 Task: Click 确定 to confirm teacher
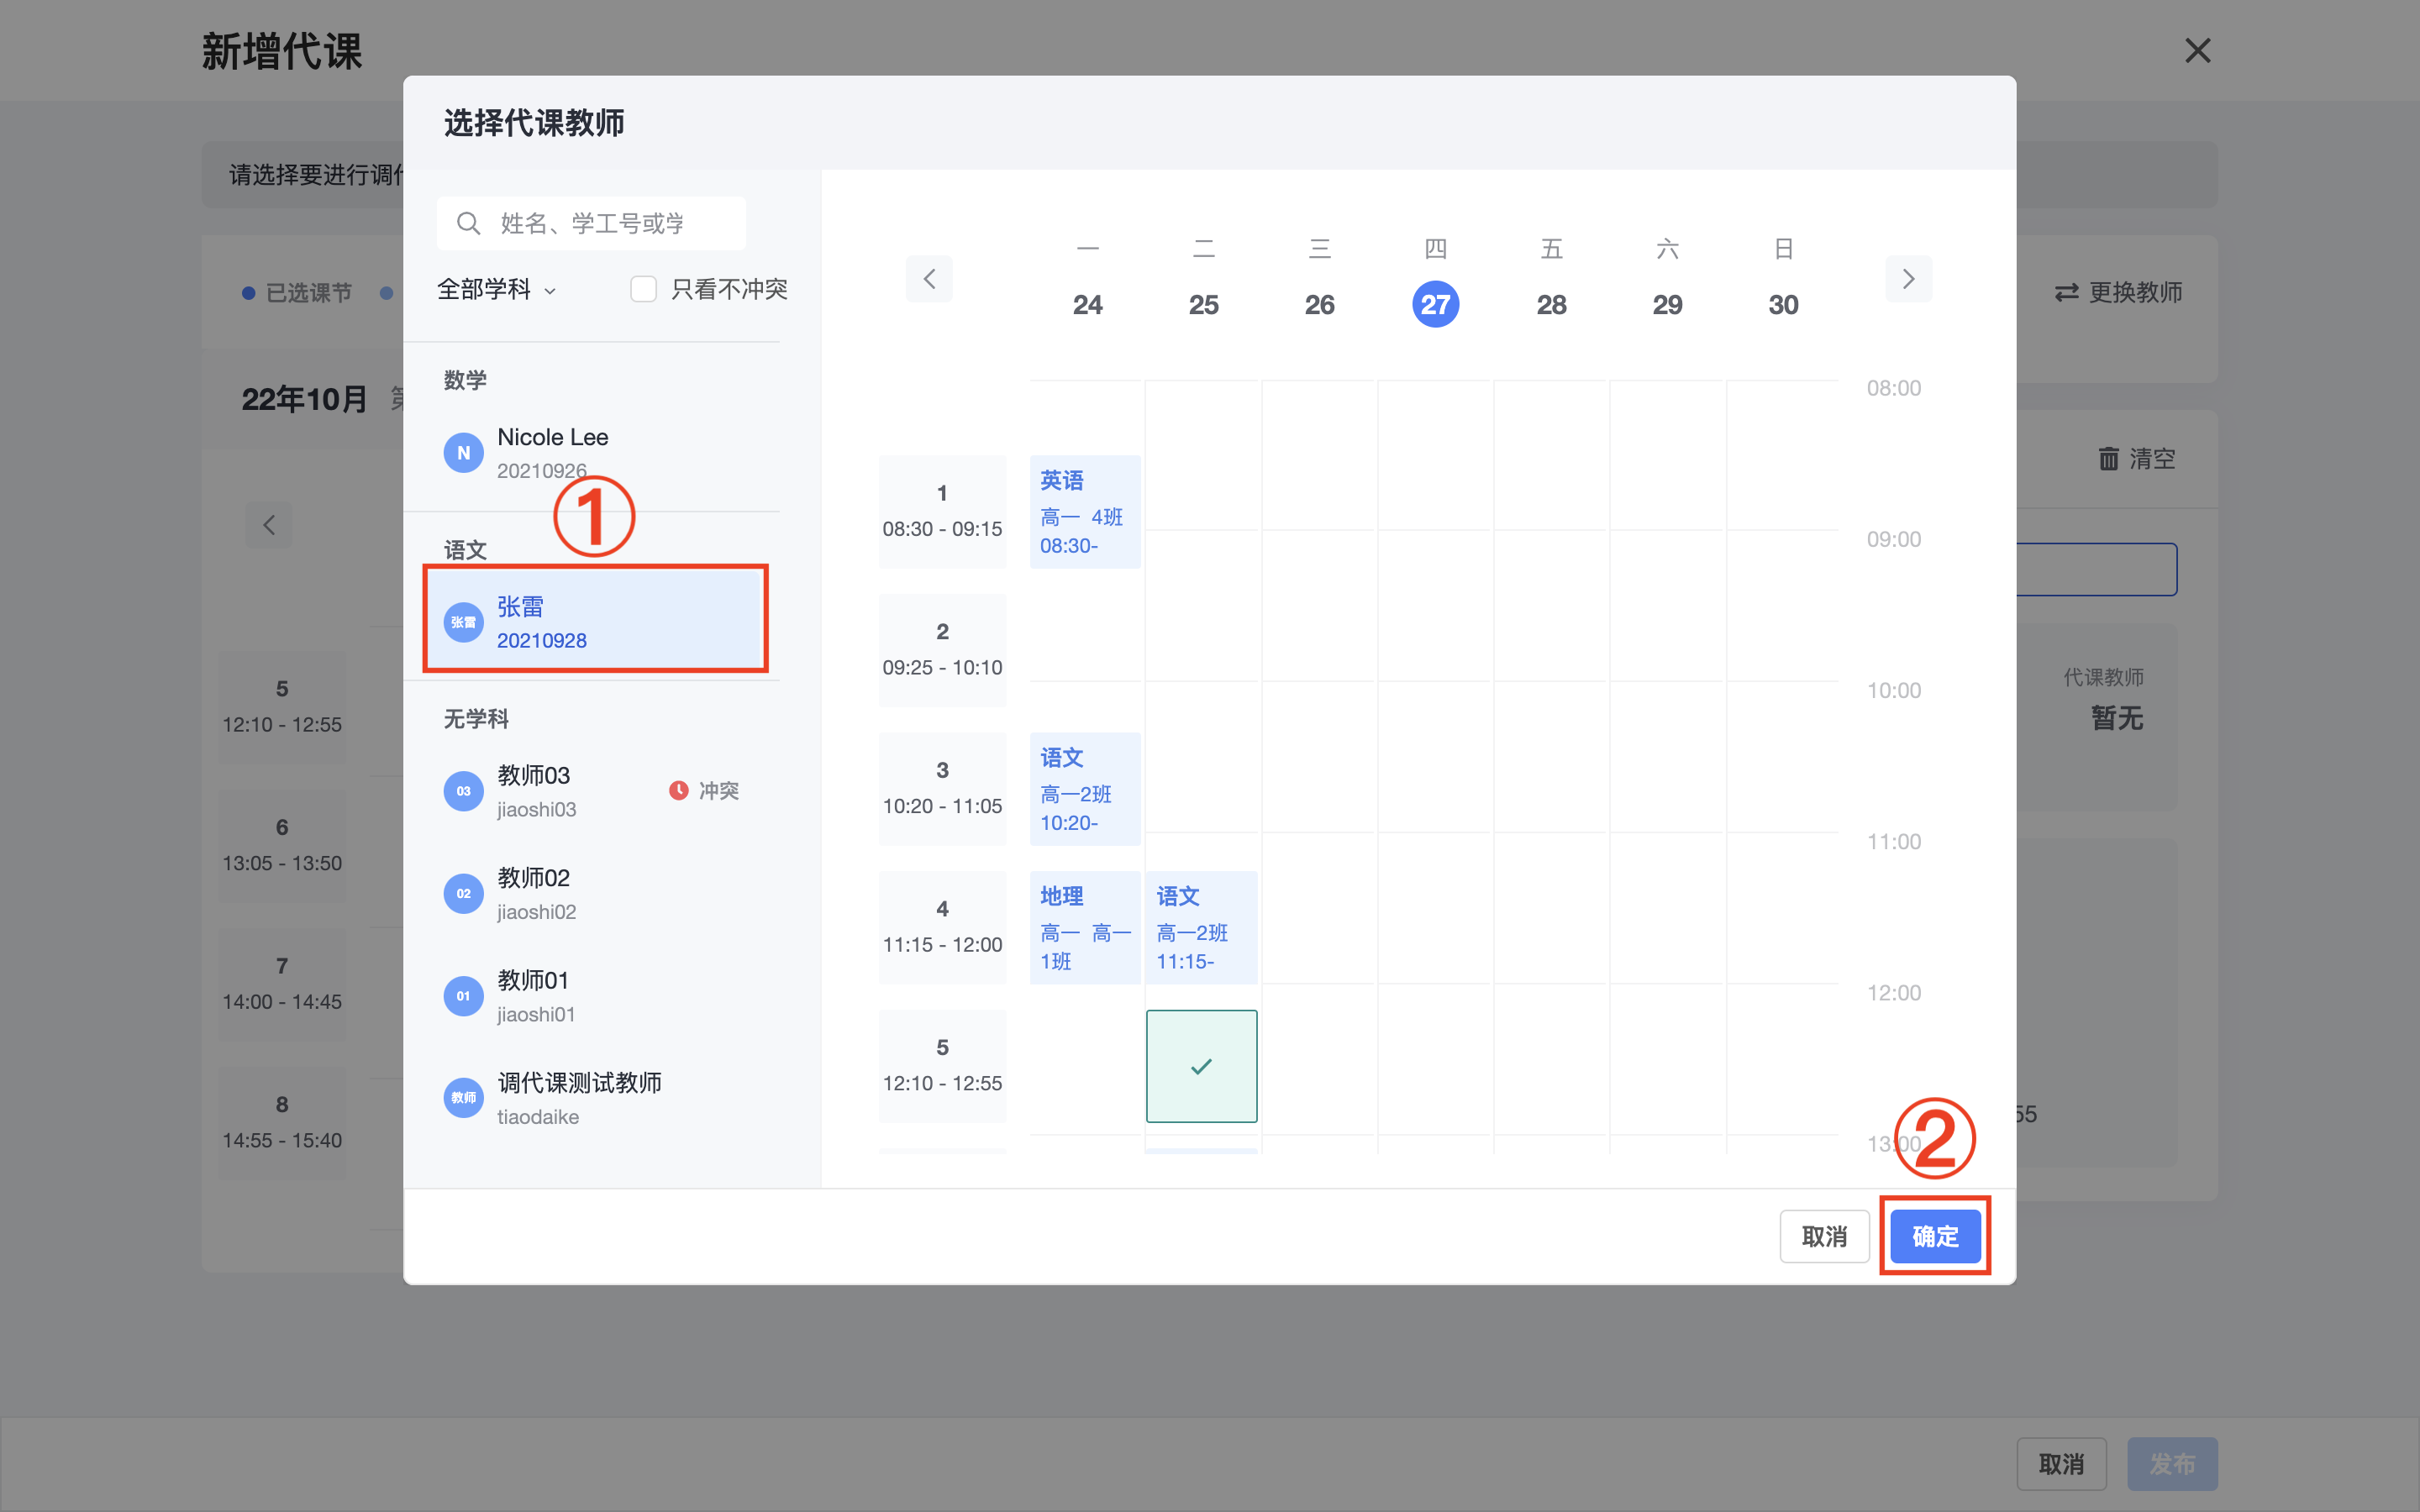[x=1935, y=1236]
